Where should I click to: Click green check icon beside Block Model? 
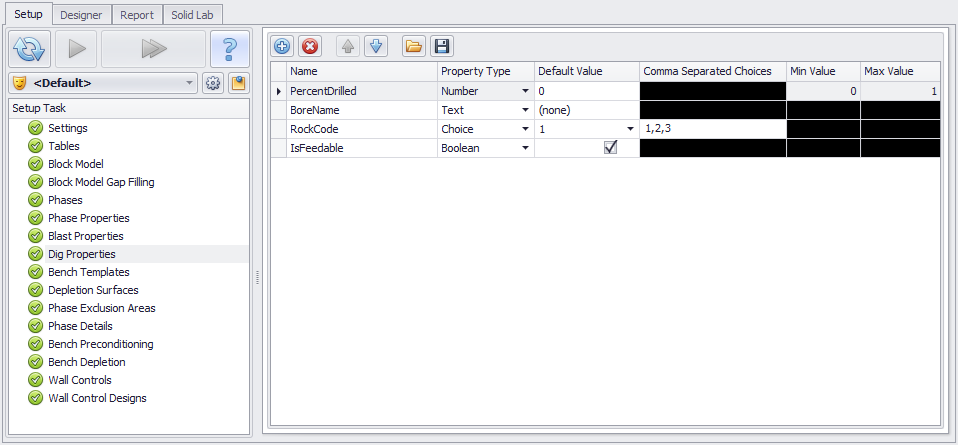[35, 164]
